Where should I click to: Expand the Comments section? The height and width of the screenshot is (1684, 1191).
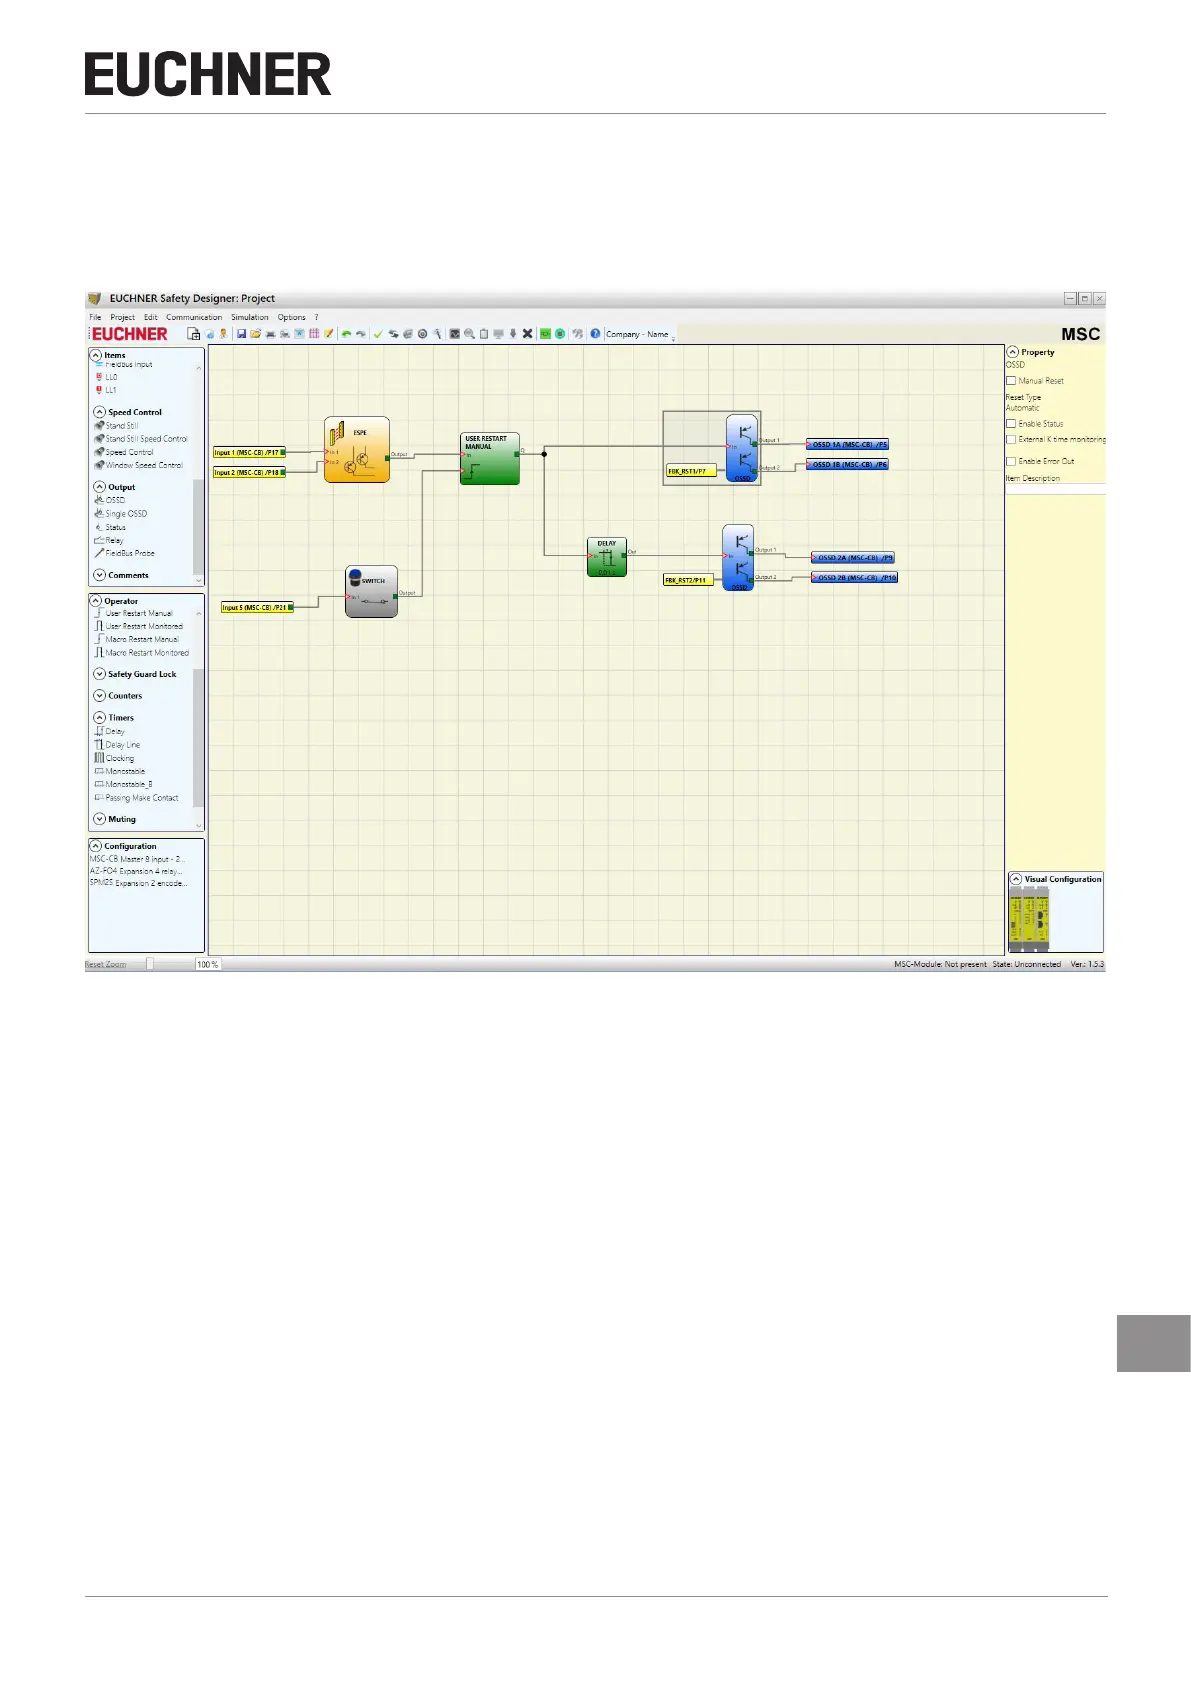99,575
